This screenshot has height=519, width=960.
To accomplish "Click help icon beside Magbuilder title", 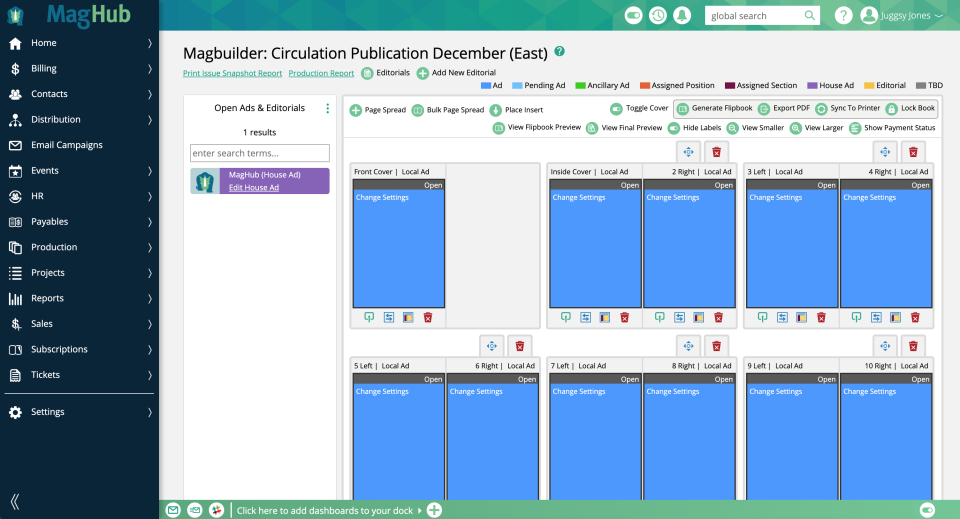I will [560, 51].
